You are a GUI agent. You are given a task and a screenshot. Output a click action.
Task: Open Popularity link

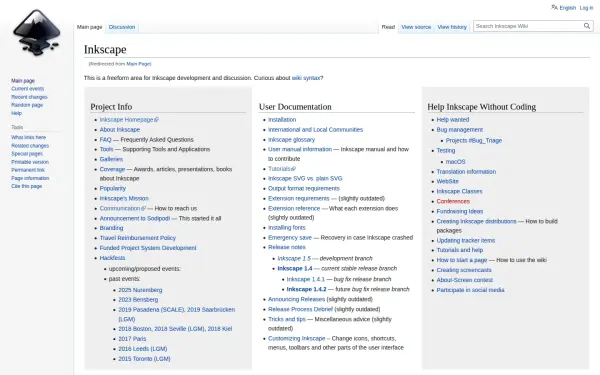click(x=112, y=189)
